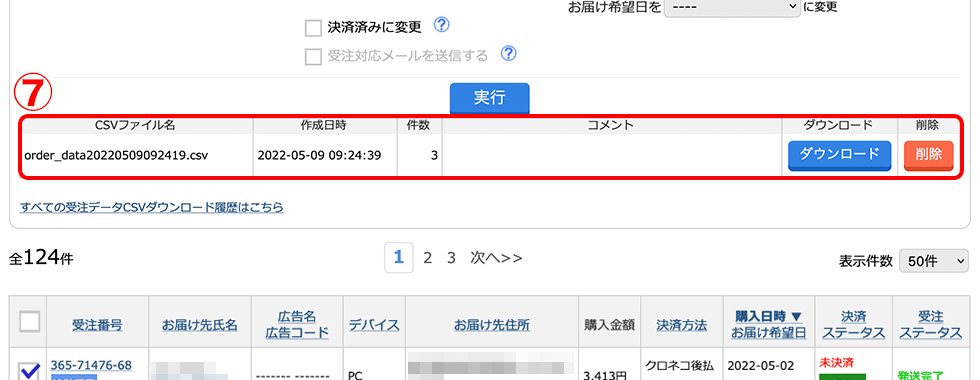Sort by 広告コード column header
The image size is (980, 380).
298,333
